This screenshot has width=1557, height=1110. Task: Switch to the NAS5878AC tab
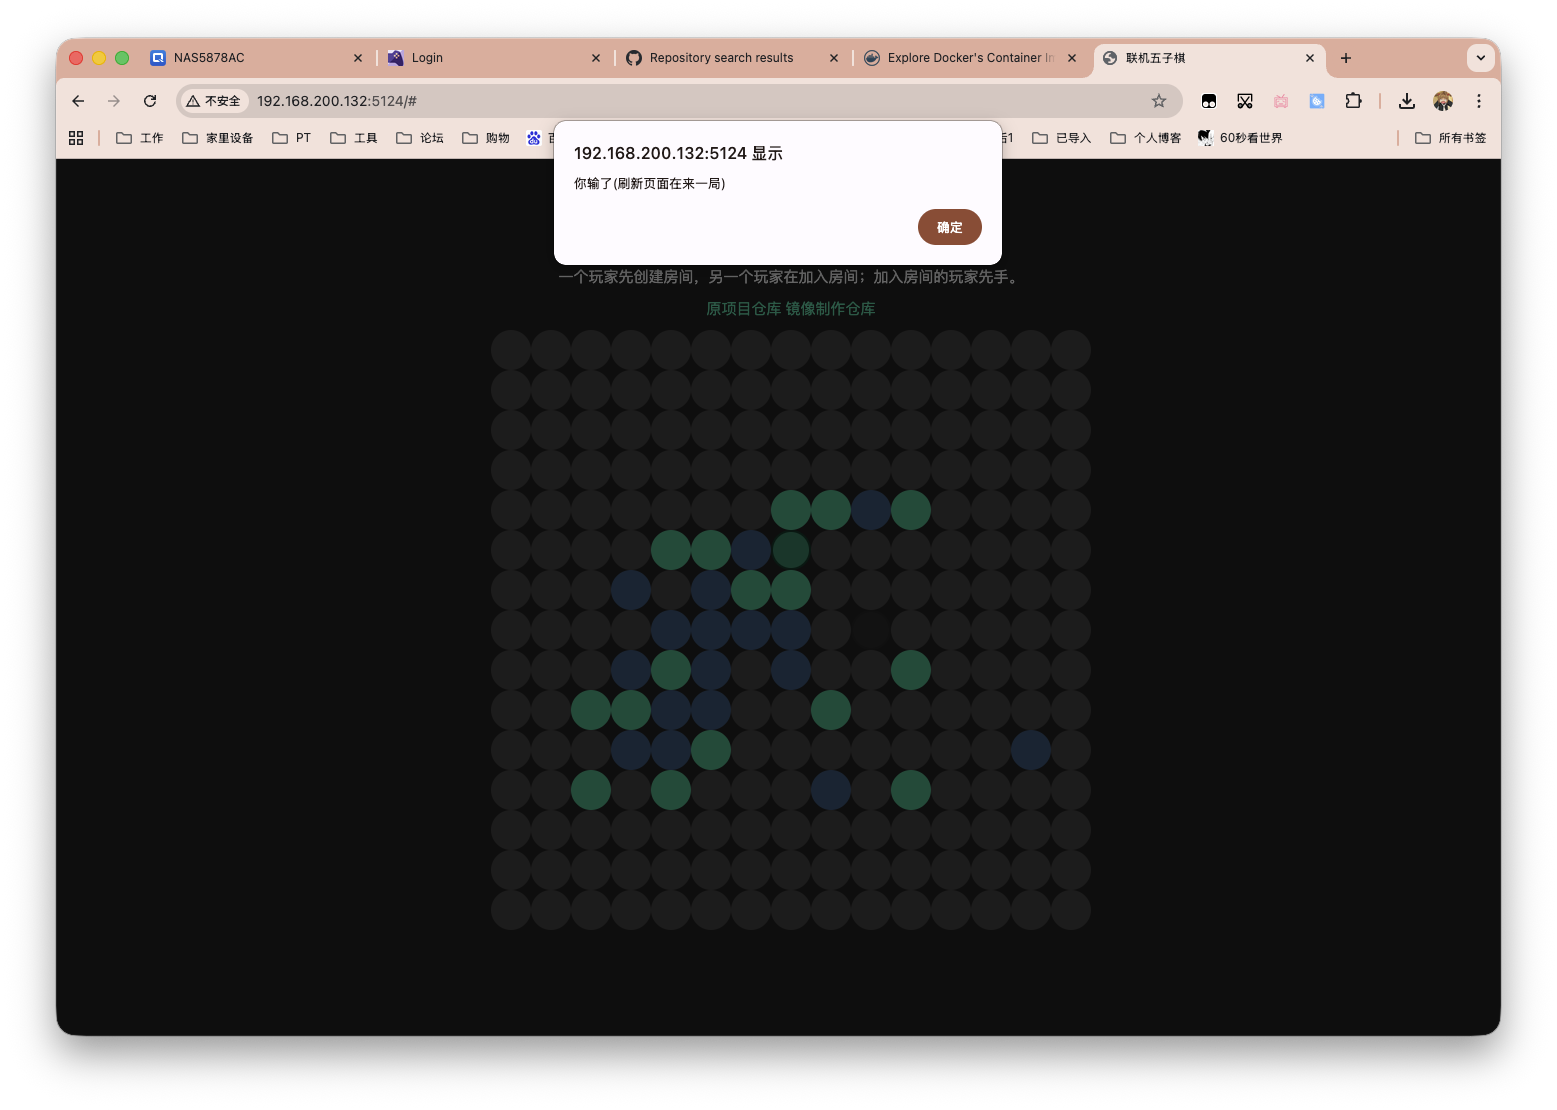click(250, 58)
